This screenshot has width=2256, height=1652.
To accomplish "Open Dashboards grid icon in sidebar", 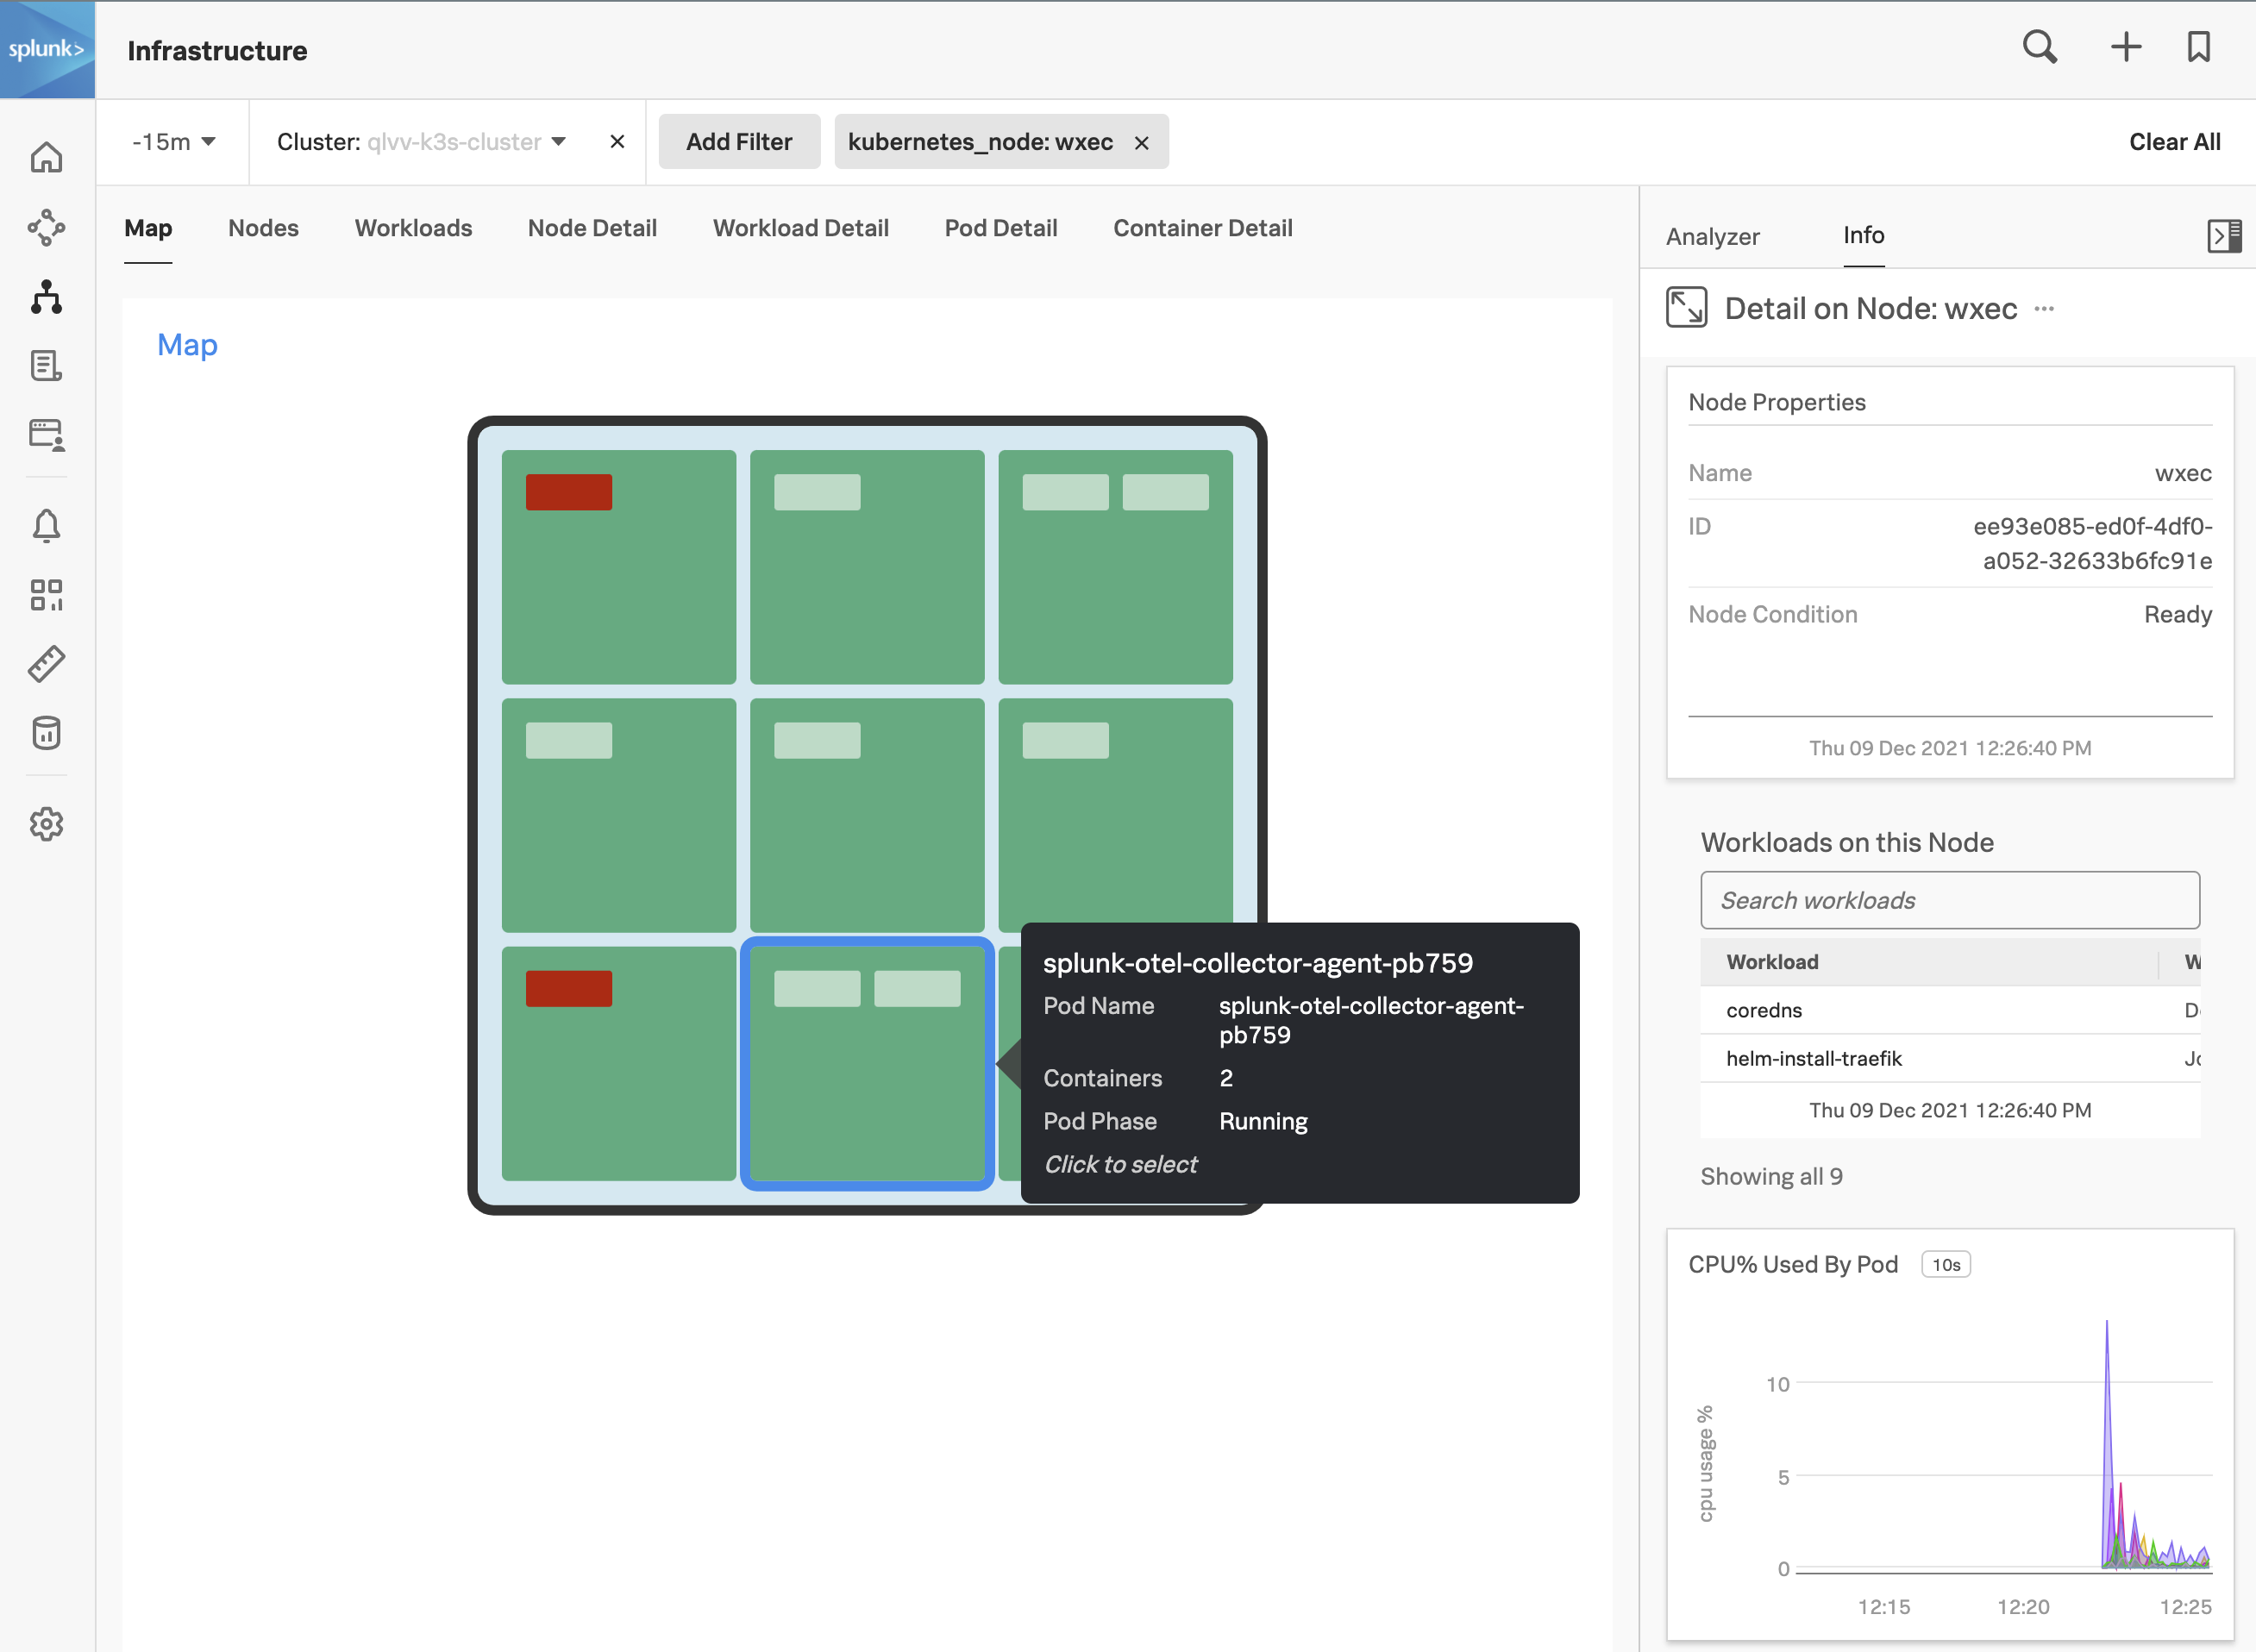I will click(x=46, y=595).
